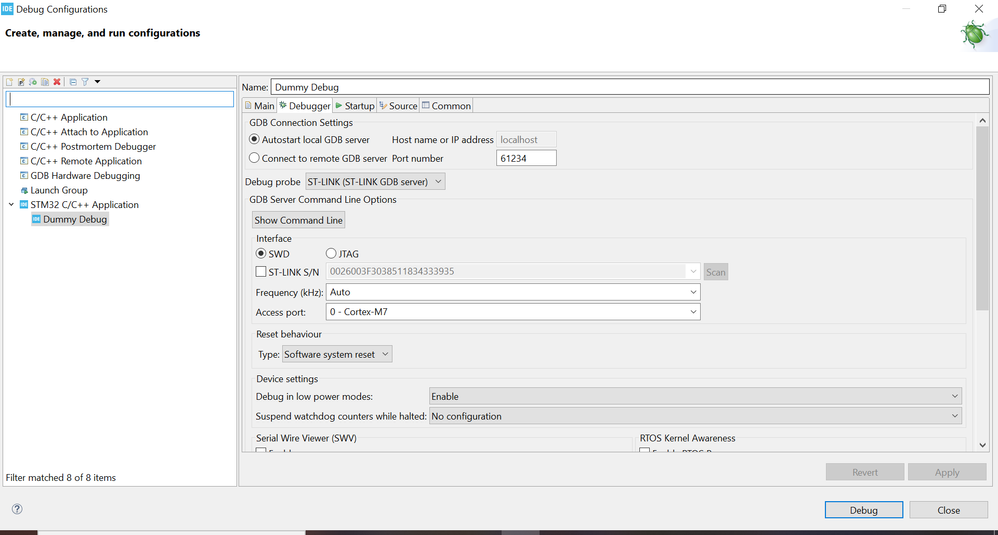This screenshot has width=998, height=535.
Task: Click the C/C++ Attach to Application icon
Action: (24, 132)
